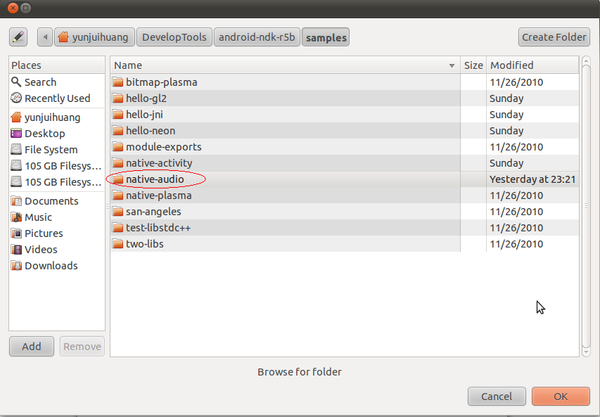Viewport: 600px width, 417px height.
Task: Click the Pictures folder icon in Places
Action: (16, 233)
